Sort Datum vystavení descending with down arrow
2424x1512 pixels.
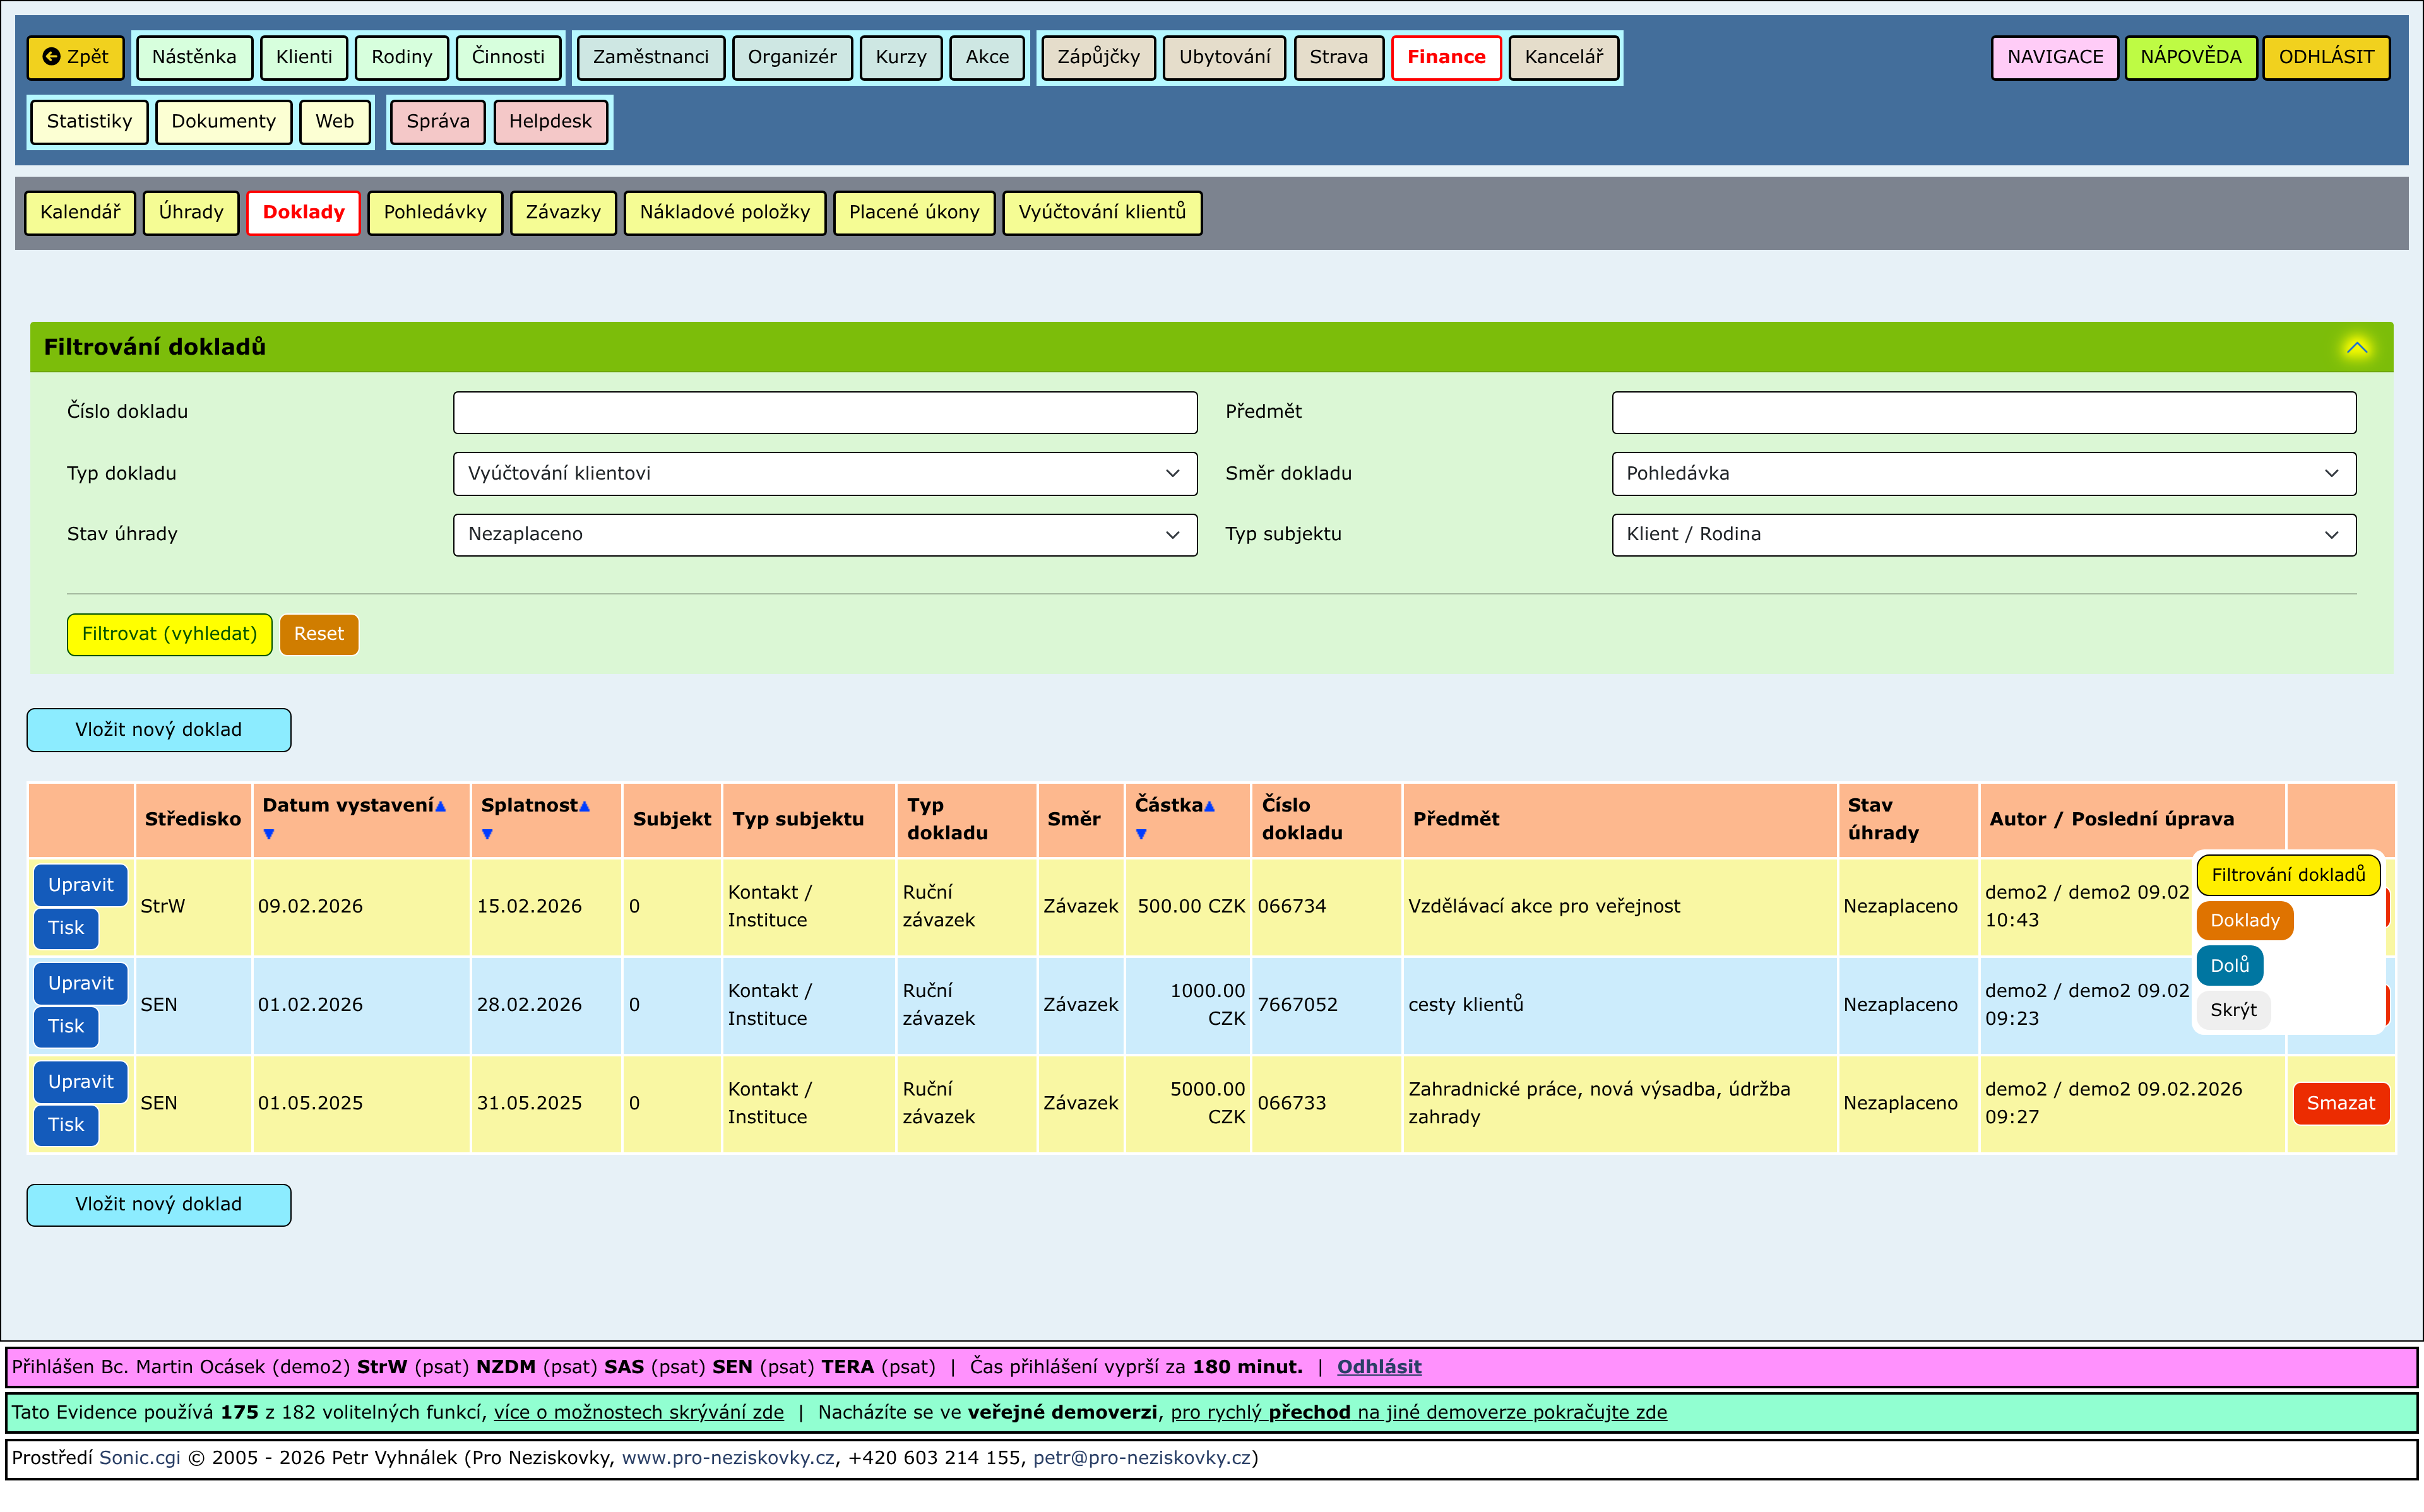pos(268,834)
